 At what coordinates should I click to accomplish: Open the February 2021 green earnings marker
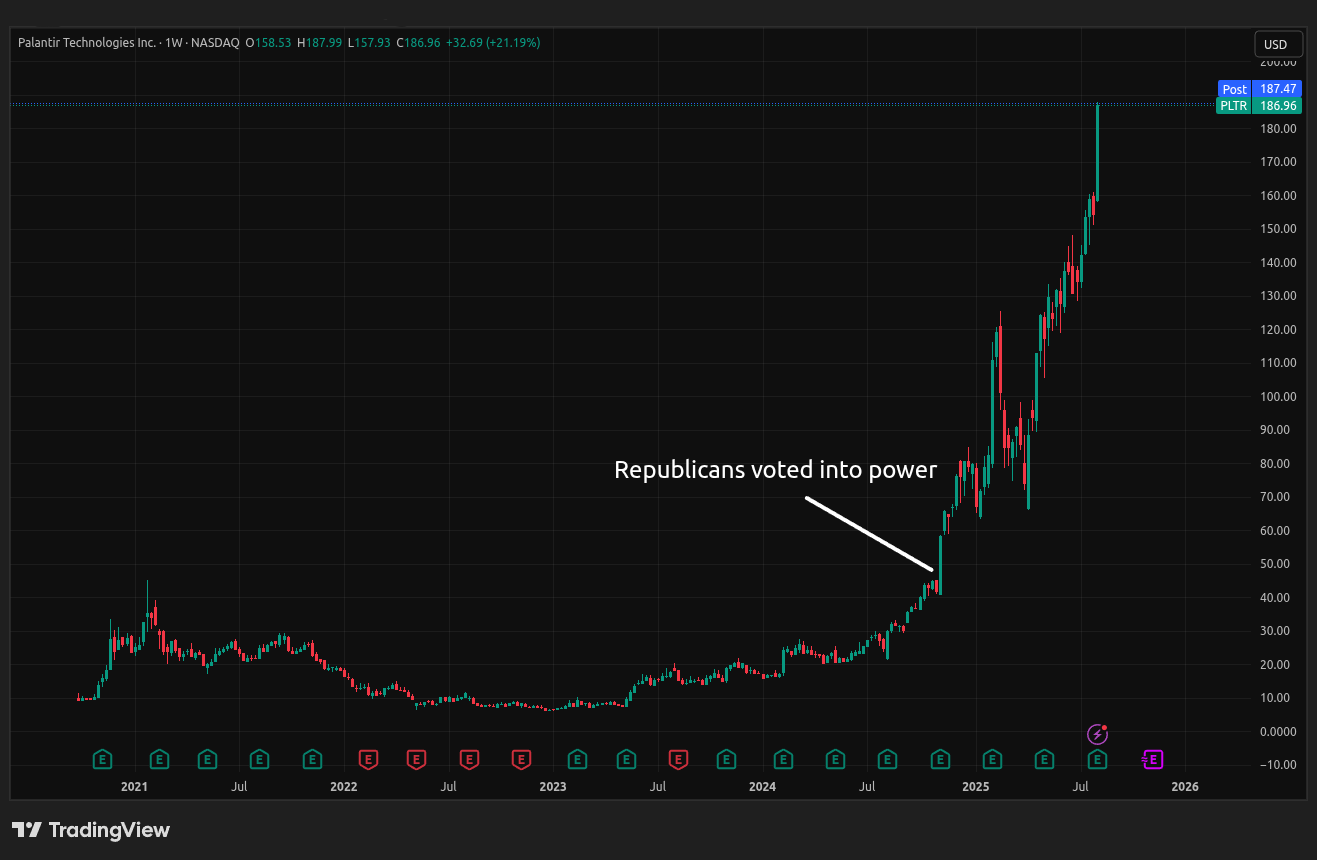pyautogui.click(x=160, y=760)
